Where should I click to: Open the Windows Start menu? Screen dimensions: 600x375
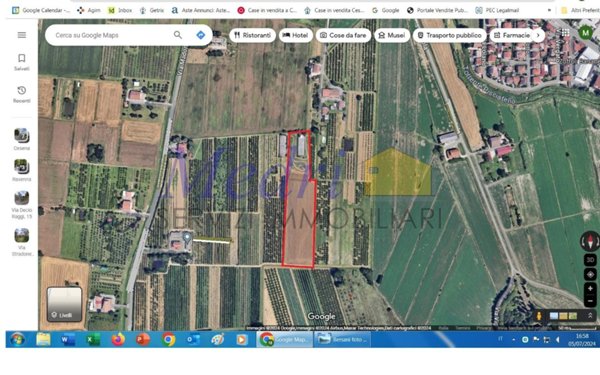18,339
